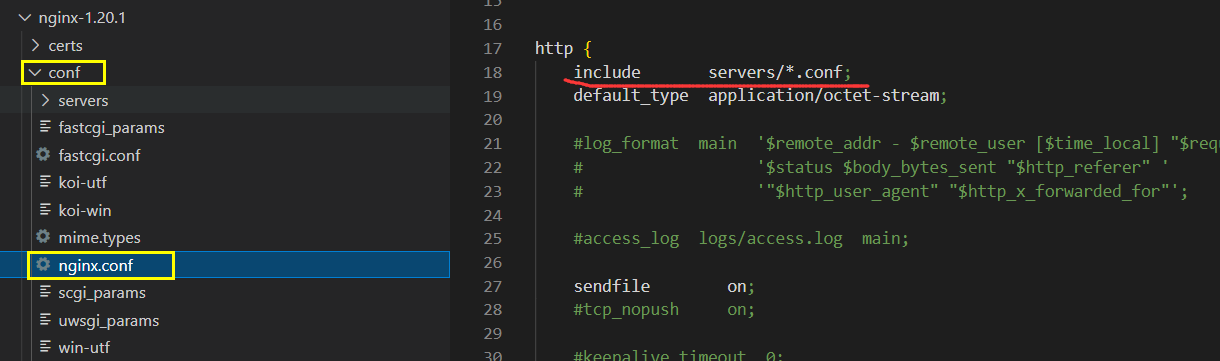Click 'sendfile' directive on line 27
Viewport: 1220px width, 361px height.
pyautogui.click(x=612, y=287)
